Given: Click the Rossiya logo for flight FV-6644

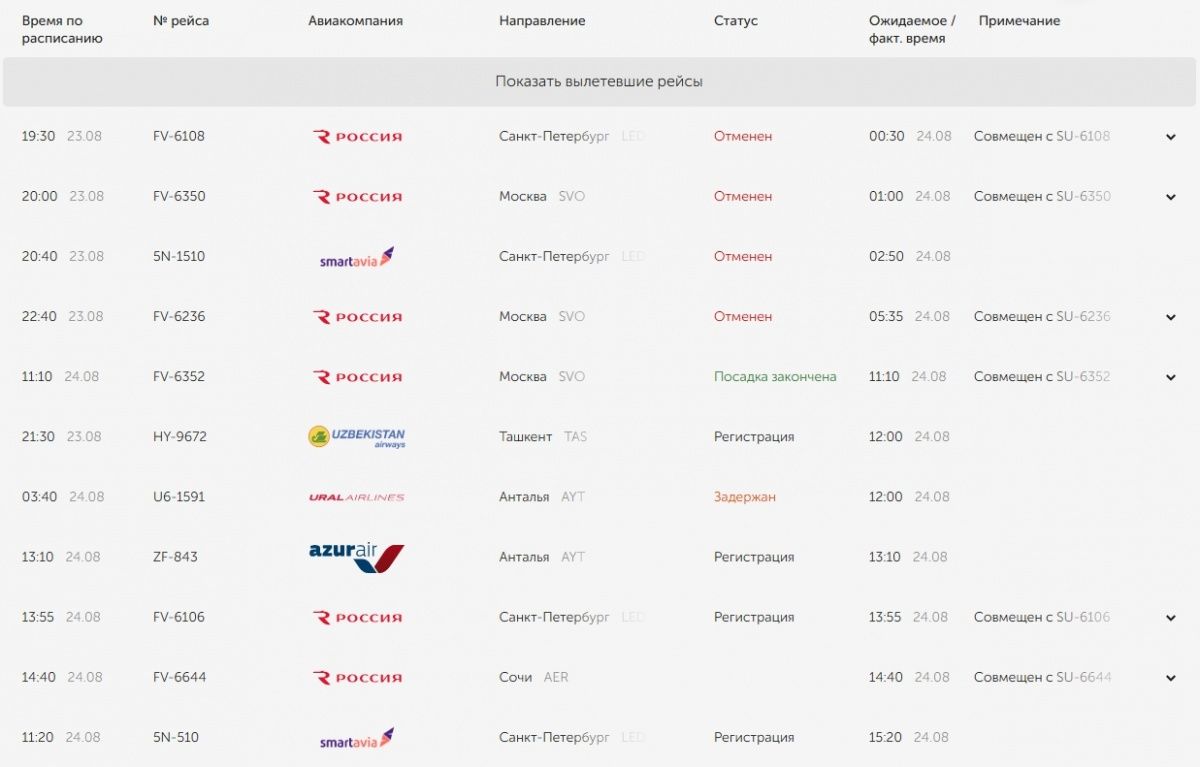Looking at the screenshot, I should pos(358,678).
